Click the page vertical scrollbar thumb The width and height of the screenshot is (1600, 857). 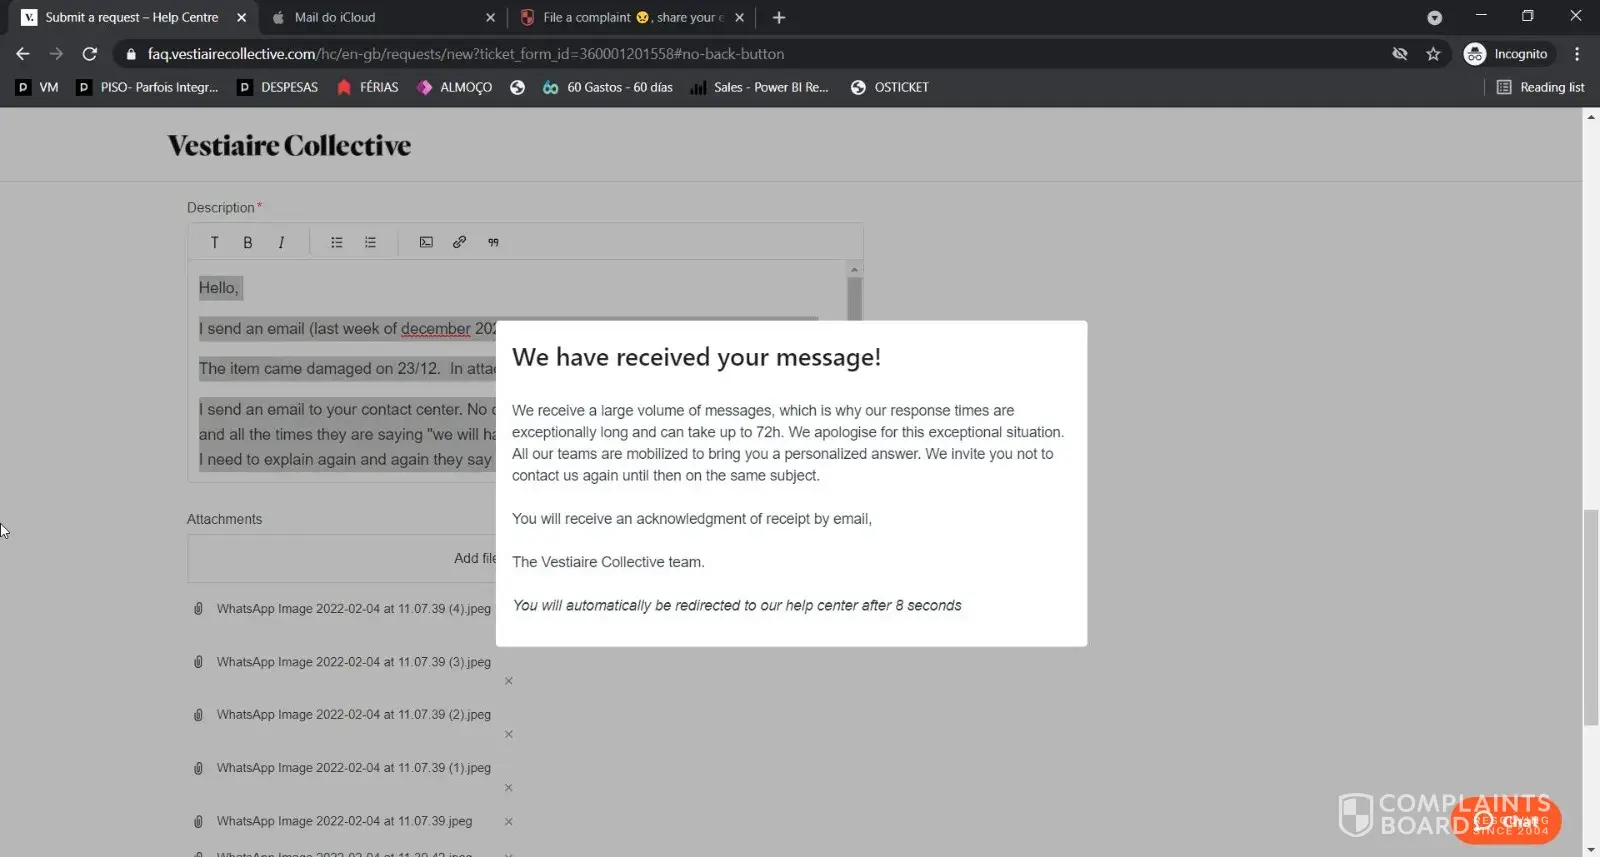1591,617
